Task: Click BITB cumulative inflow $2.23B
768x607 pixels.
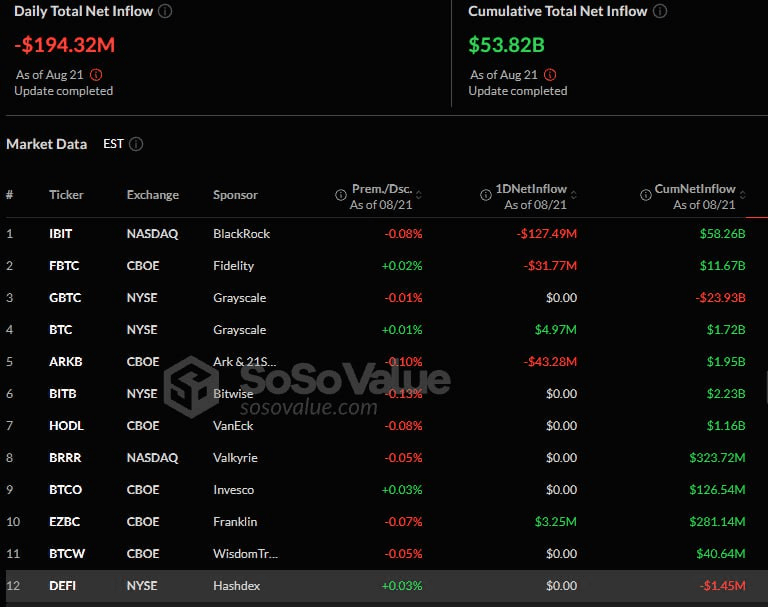Action: [x=726, y=394]
